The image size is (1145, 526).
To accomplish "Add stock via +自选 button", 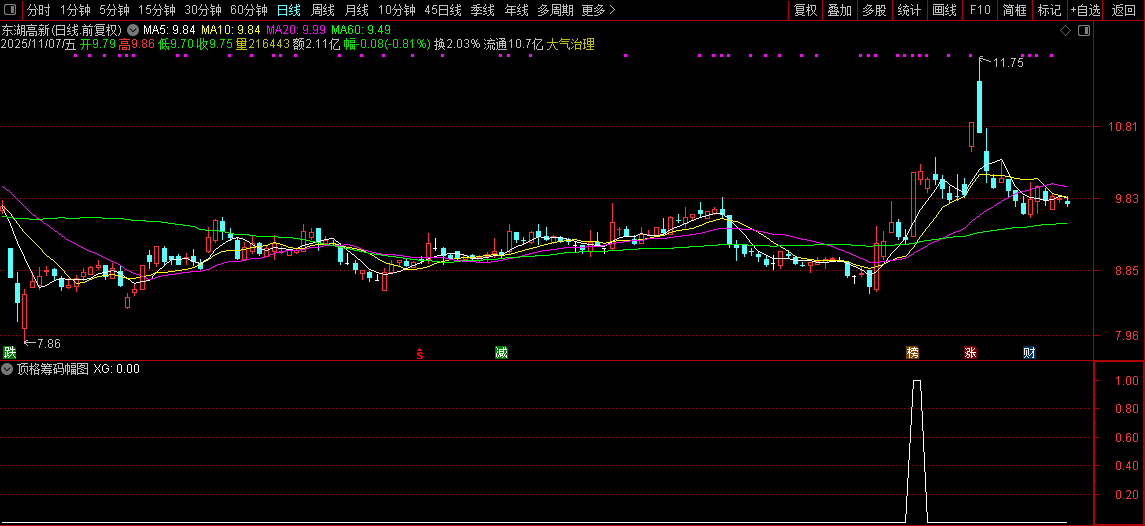I will click(1085, 10).
